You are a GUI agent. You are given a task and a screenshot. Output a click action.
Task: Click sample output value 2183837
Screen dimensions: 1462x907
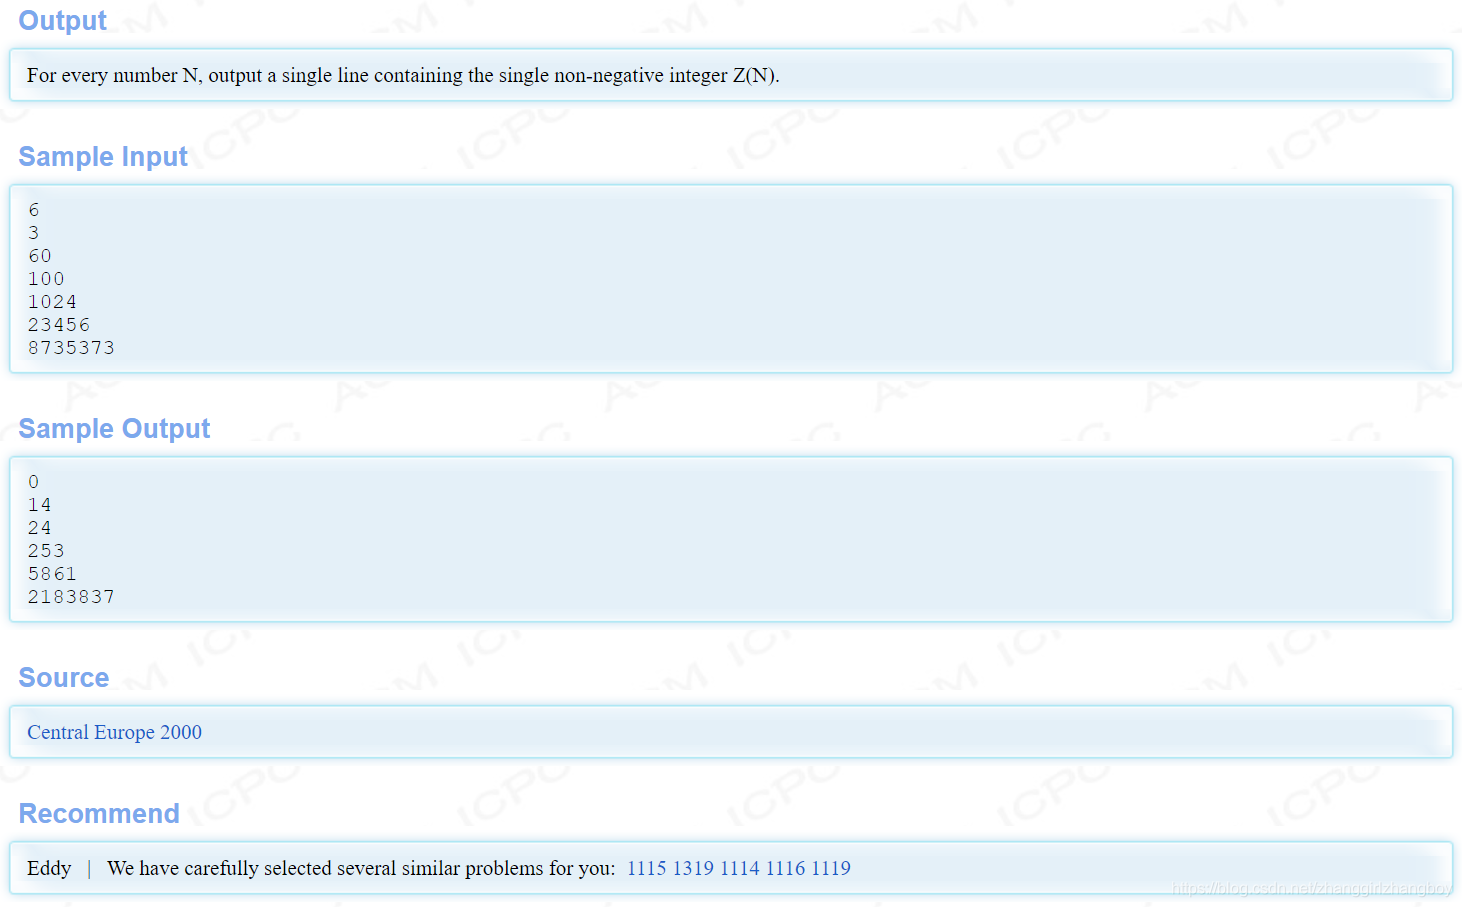click(71, 597)
